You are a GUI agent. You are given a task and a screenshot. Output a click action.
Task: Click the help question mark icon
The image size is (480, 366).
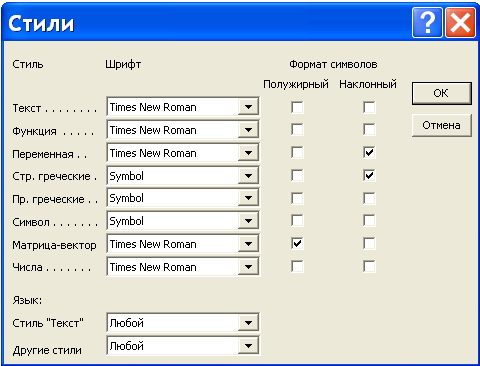pyautogui.click(x=427, y=23)
